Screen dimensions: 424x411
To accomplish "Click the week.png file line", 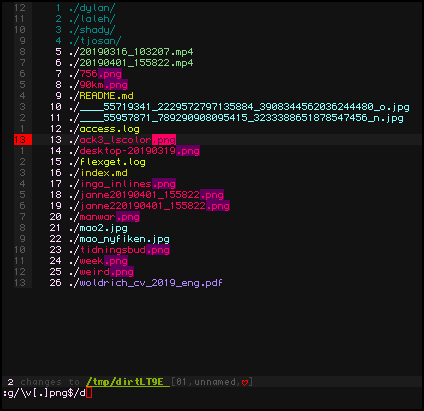I will pyautogui.click(x=98, y=261).
